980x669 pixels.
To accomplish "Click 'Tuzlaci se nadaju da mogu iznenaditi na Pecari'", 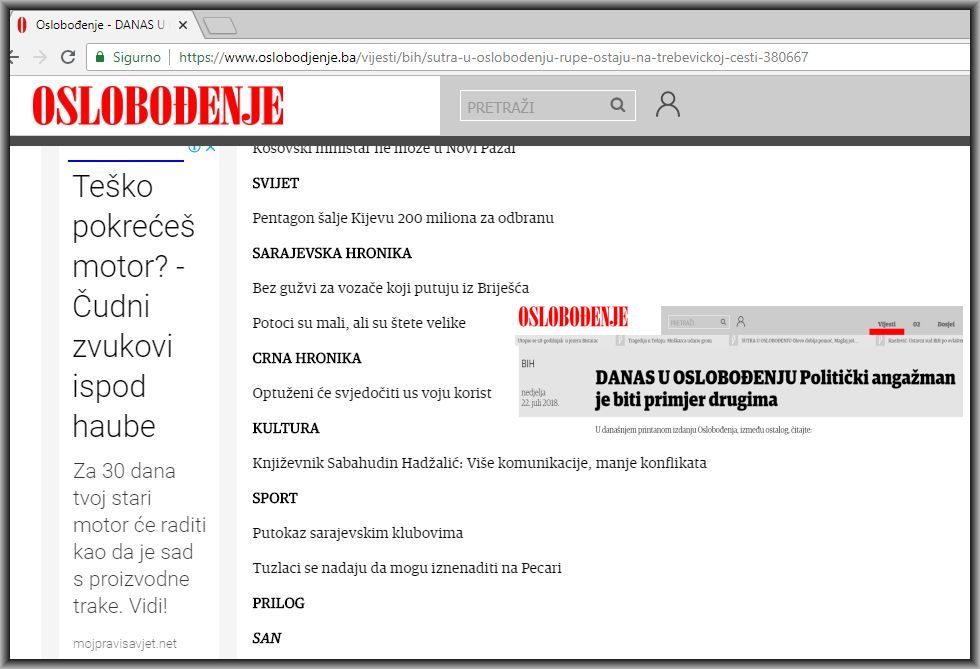I will click(407, 568).
